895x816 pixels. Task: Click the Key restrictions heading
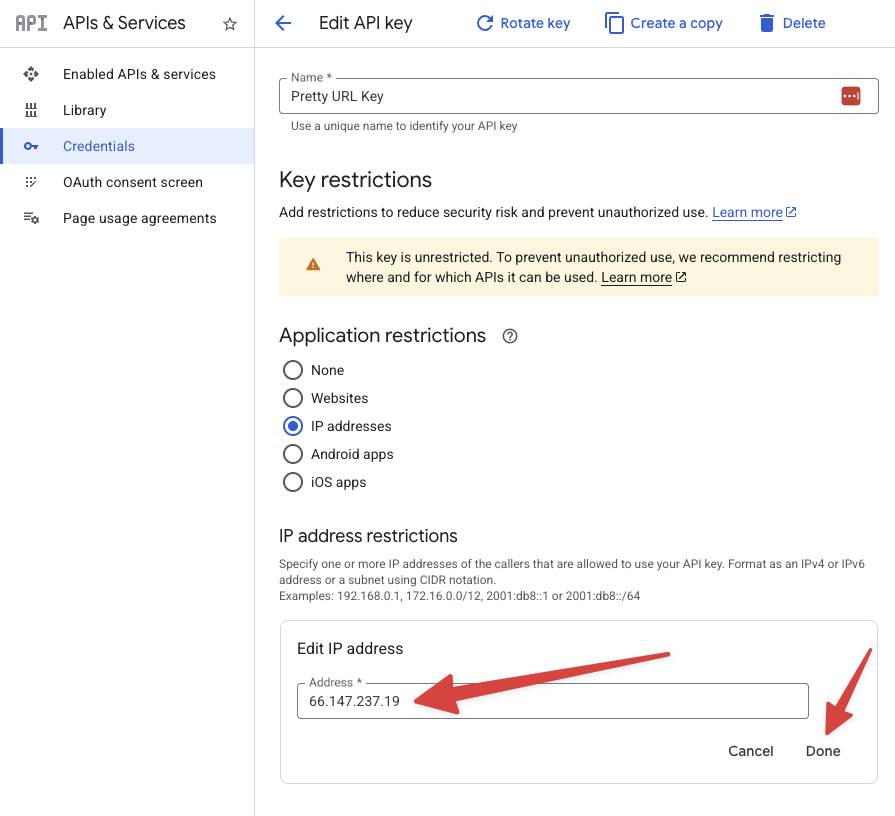355,180
